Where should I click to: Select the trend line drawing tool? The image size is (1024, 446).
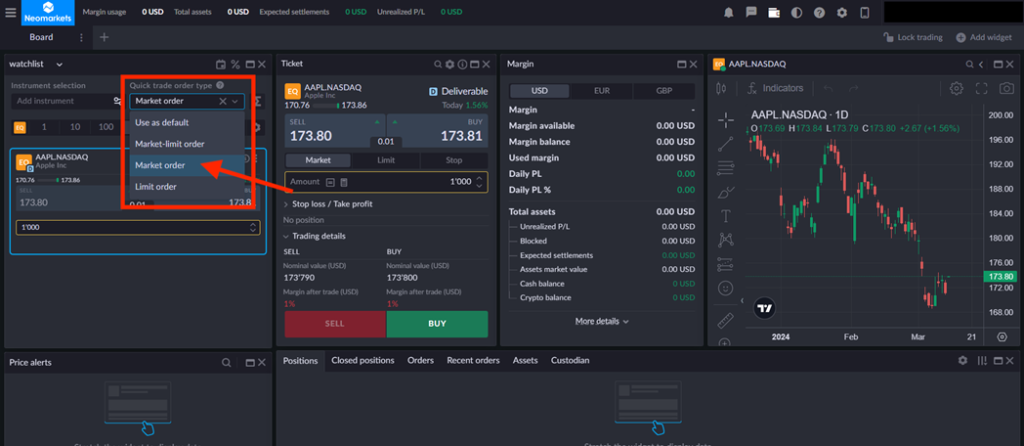[726, 143]
